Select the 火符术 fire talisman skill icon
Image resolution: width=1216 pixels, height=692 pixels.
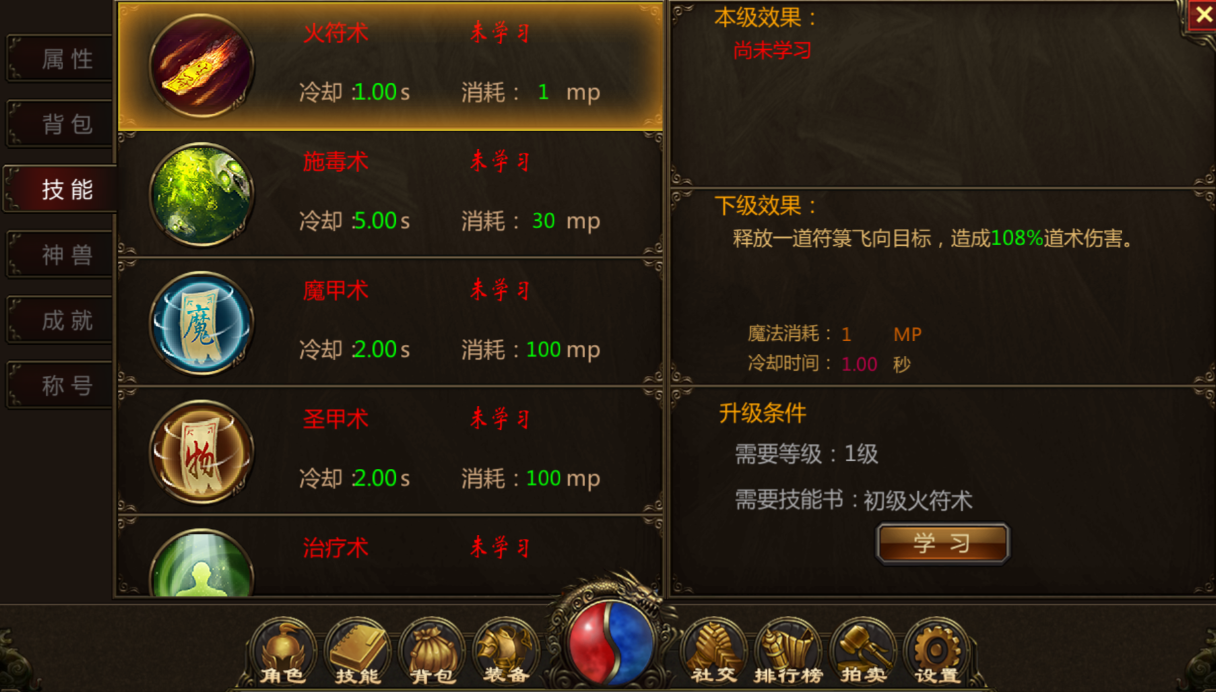pos(202,66)
